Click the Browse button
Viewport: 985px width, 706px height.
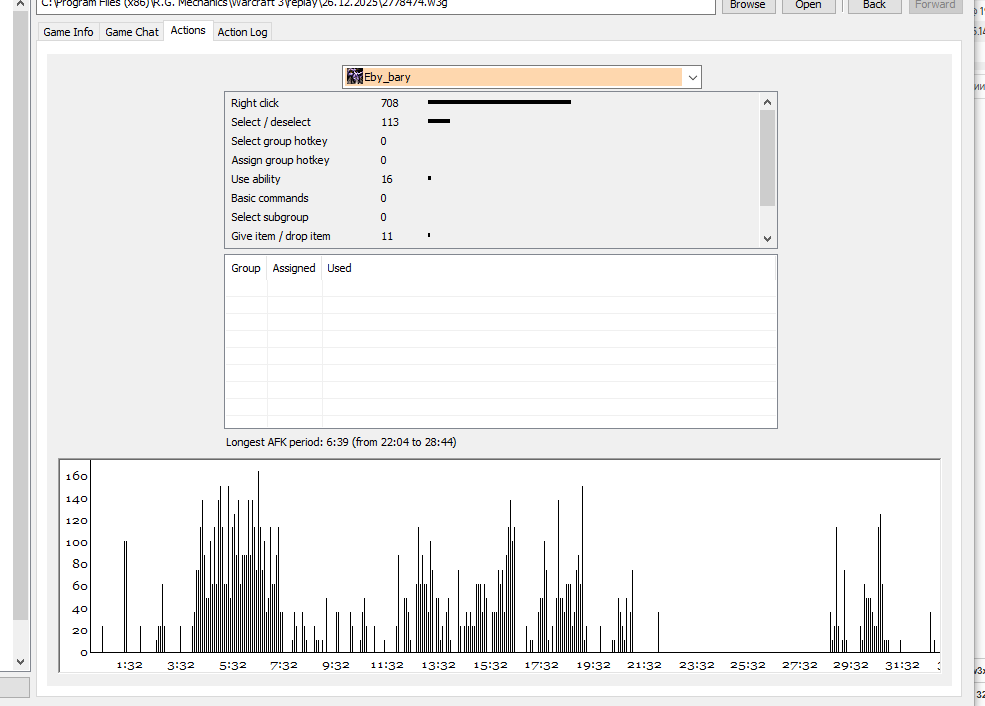point(748,5)
